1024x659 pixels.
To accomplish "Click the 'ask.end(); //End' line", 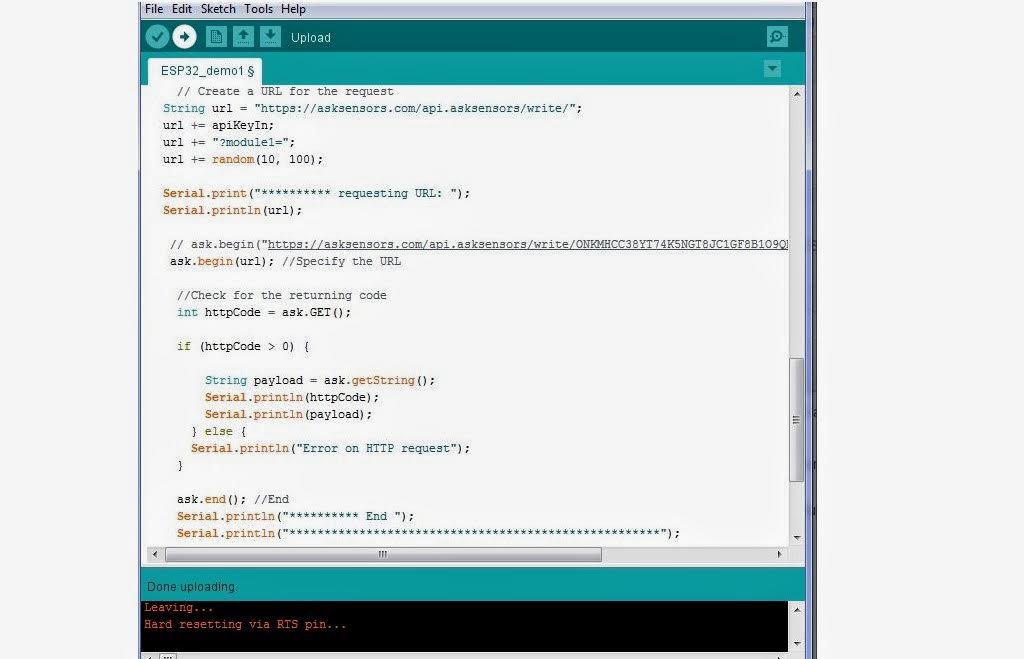I will coord(232,499).
